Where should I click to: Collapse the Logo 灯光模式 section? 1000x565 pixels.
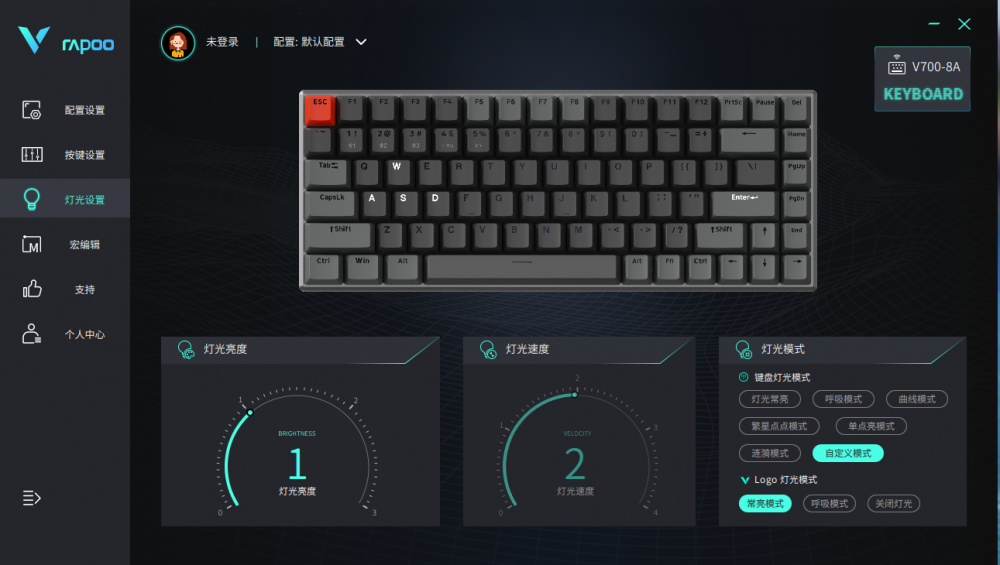click(744, 480)
